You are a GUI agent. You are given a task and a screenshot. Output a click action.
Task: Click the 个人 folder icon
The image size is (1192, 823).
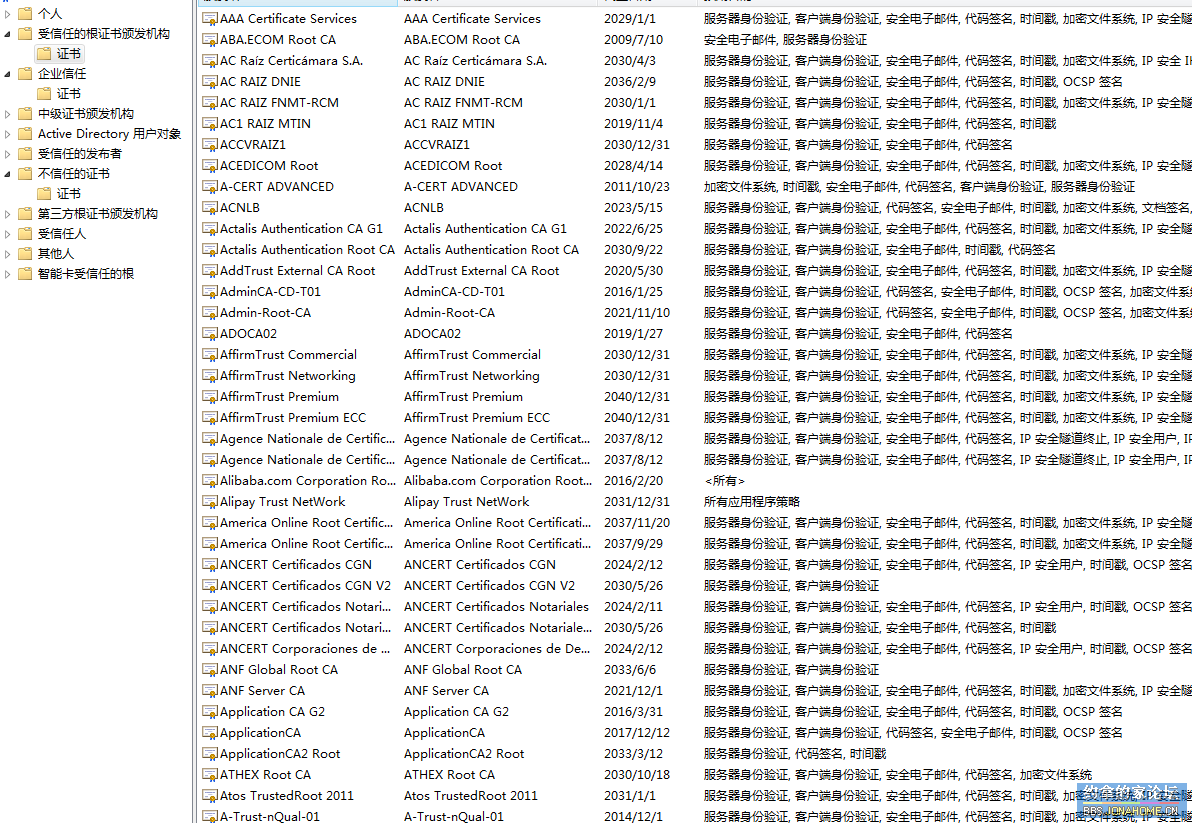(x=25, y=14)
